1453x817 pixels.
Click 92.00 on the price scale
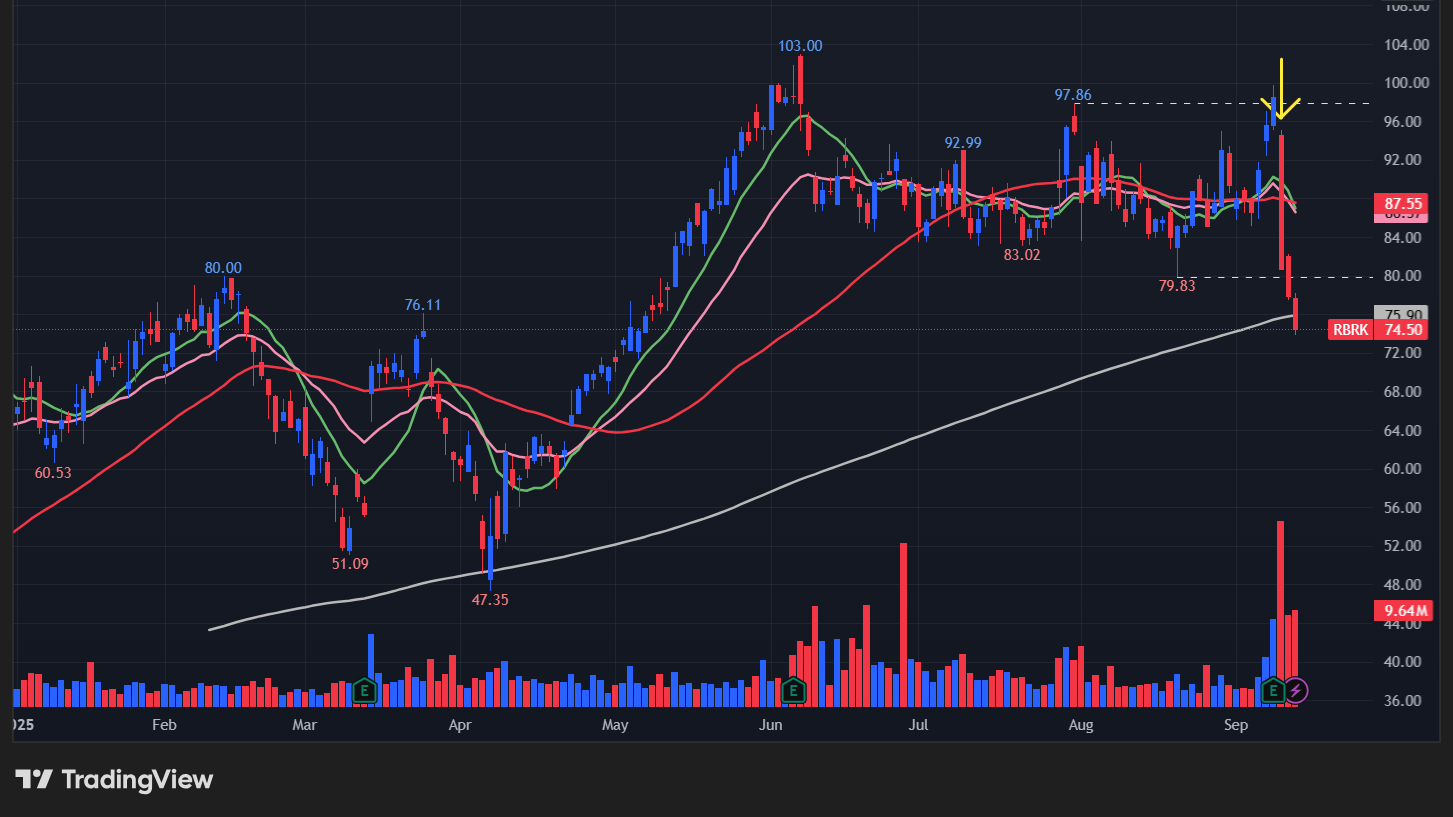coord(1405,160)
